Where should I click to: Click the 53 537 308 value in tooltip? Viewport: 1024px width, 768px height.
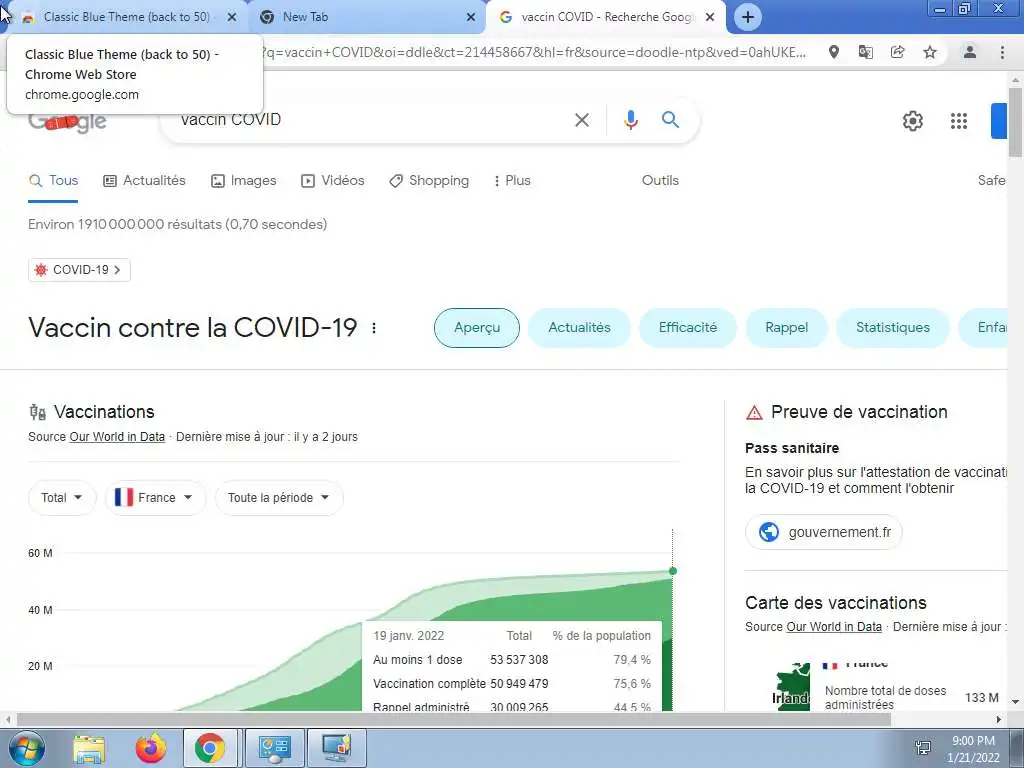519,660
